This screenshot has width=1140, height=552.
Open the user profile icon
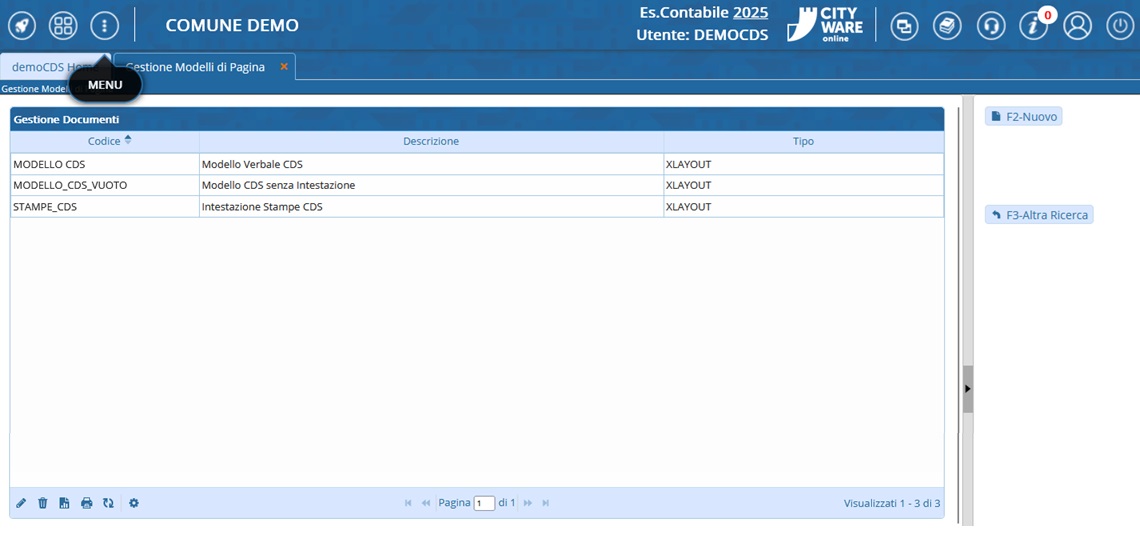[1077, 26]
